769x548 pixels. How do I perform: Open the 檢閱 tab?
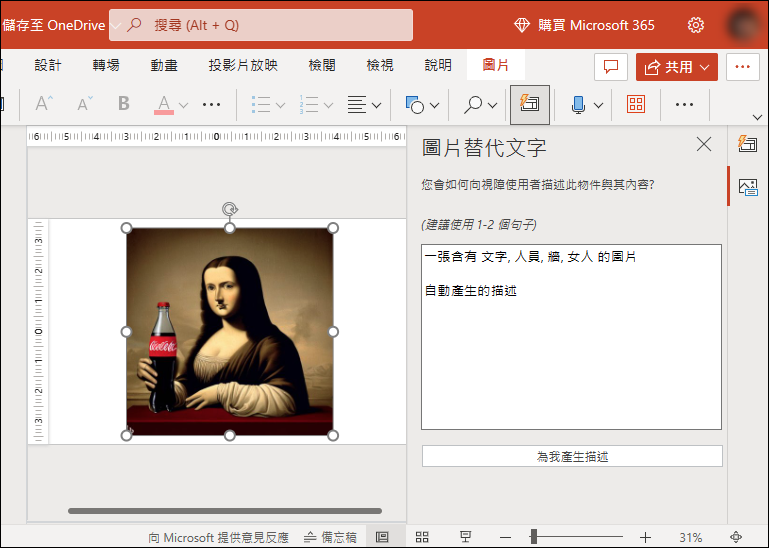pos(322,65)
